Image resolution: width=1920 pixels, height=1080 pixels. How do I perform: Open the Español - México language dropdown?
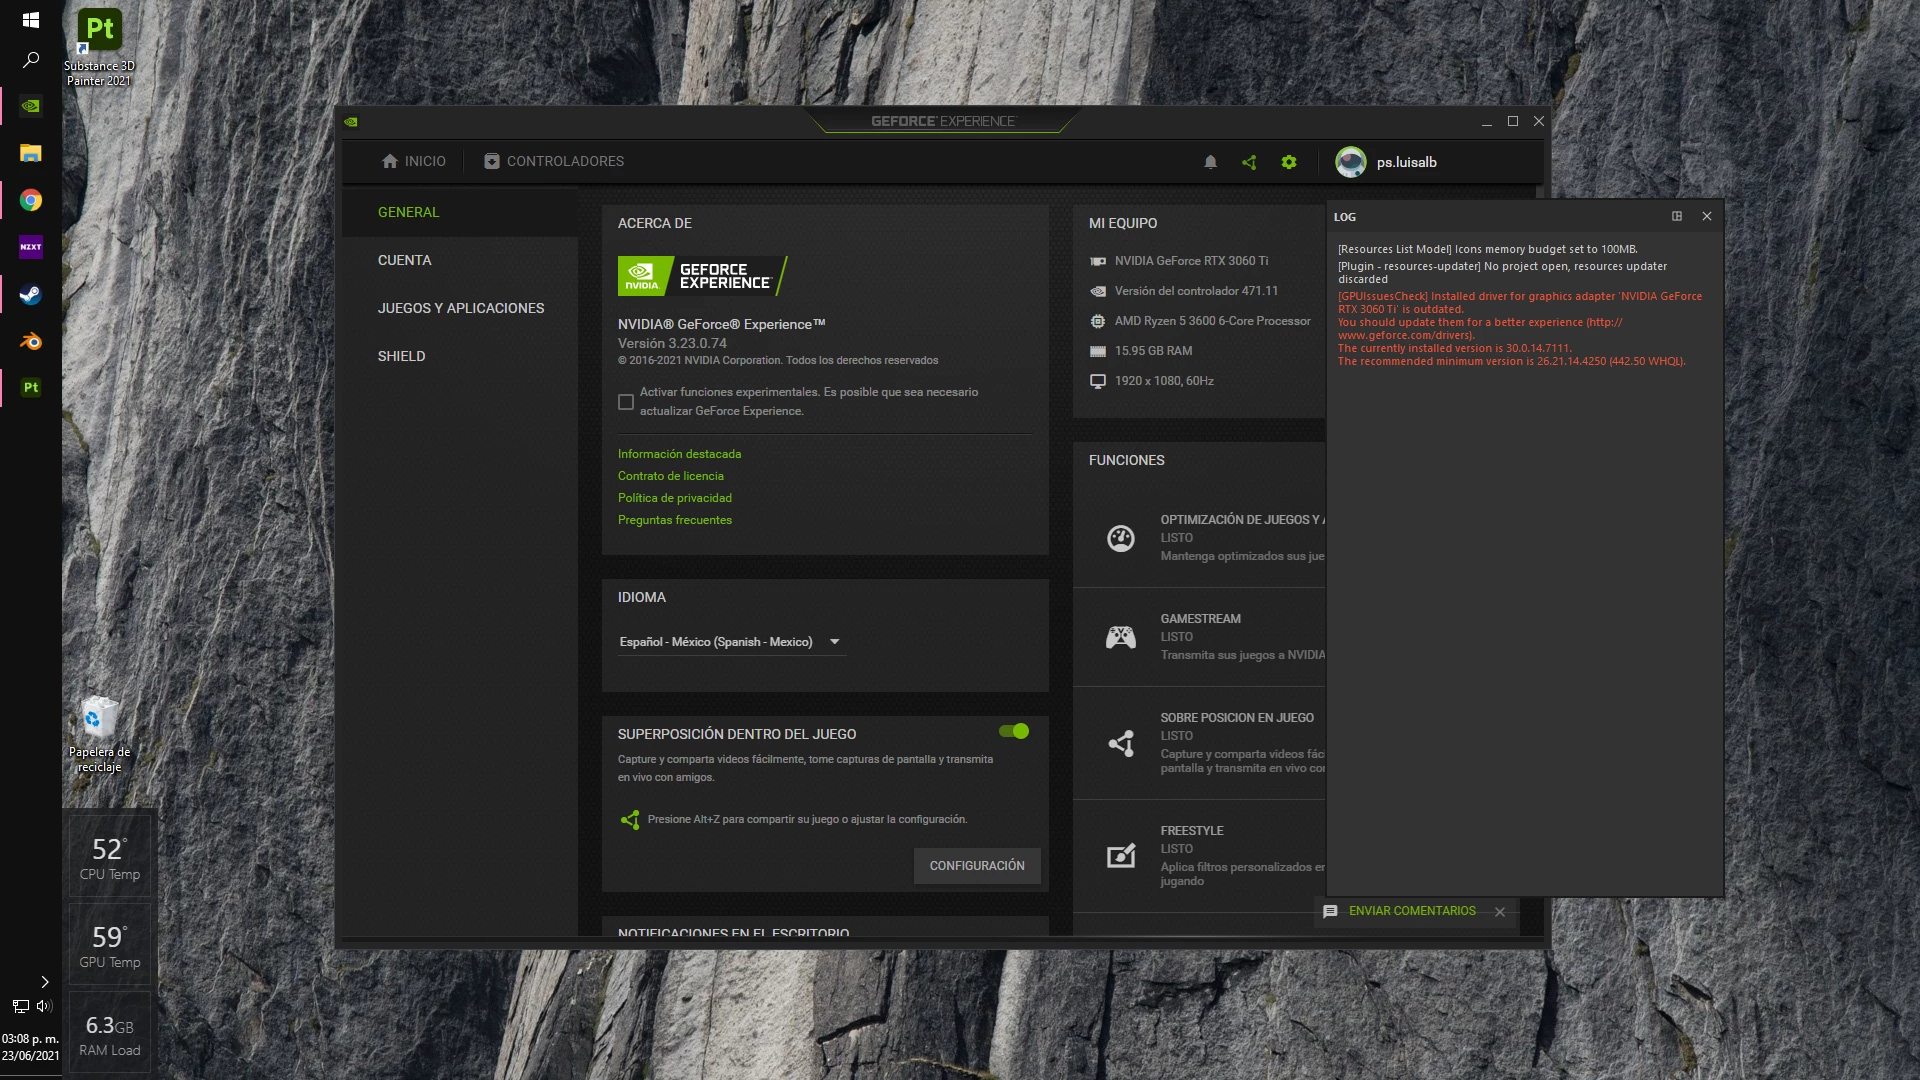[730, 642]
